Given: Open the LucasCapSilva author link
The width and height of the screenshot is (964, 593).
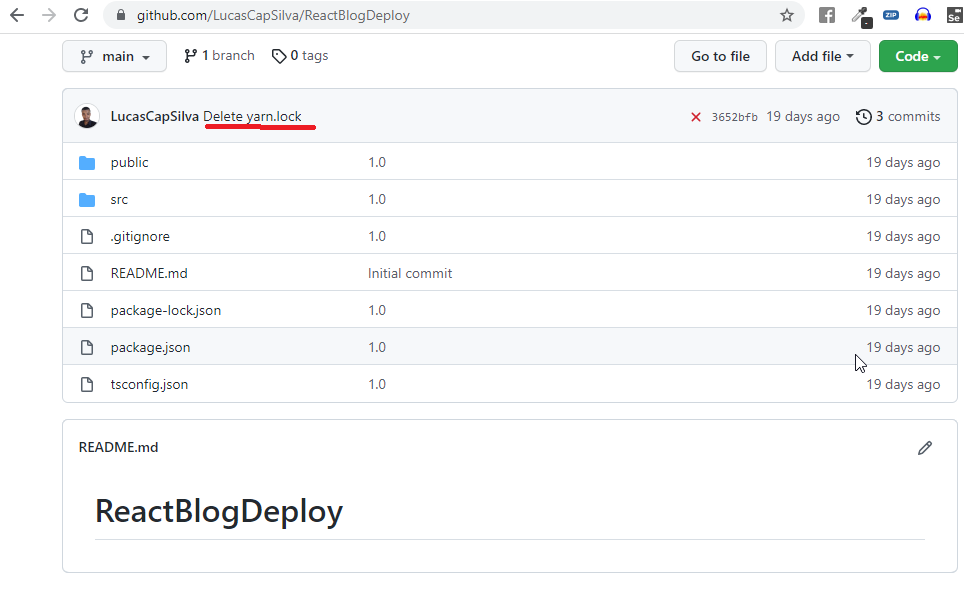Looking at the screenshot, I should pos(154,116).
